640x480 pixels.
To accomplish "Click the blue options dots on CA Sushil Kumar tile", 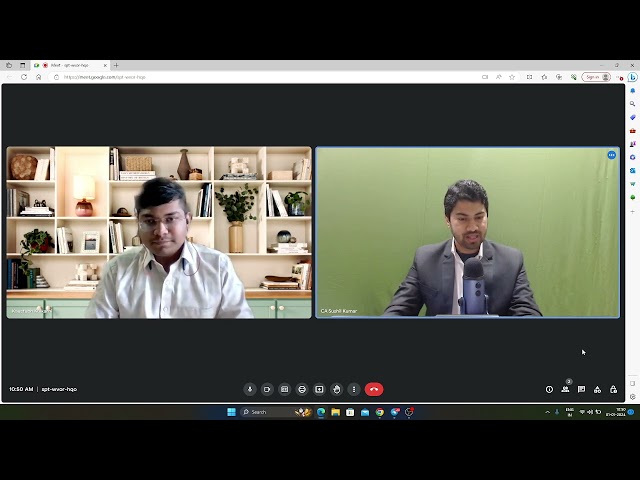I will (611, 155).
